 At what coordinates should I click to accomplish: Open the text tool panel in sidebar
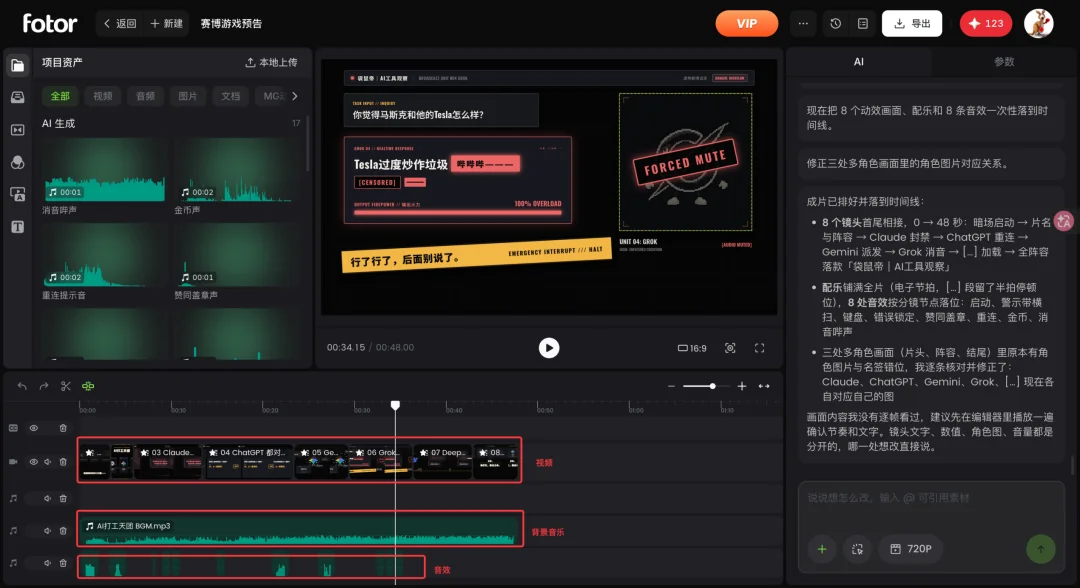pyautogui.click(x=18, y=227)
